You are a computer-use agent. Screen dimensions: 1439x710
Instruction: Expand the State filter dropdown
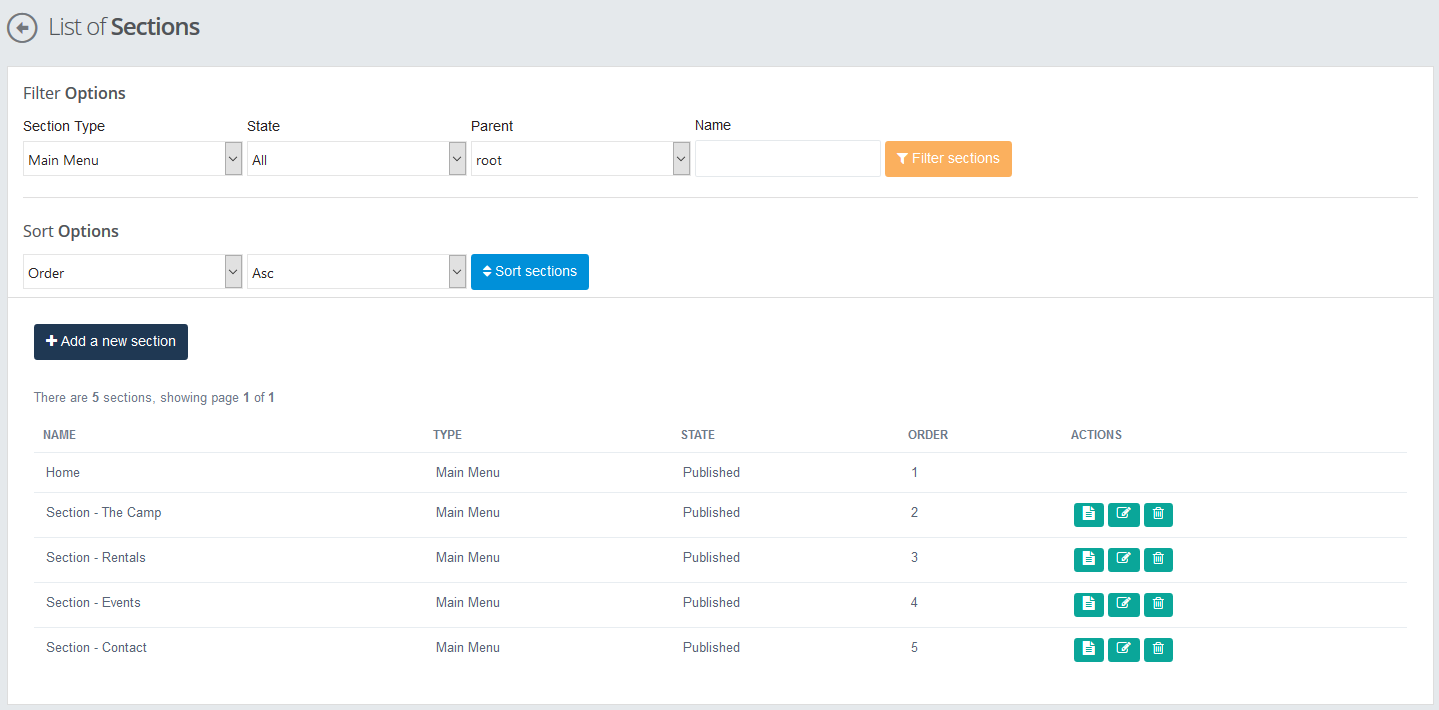tap(356, 159)
